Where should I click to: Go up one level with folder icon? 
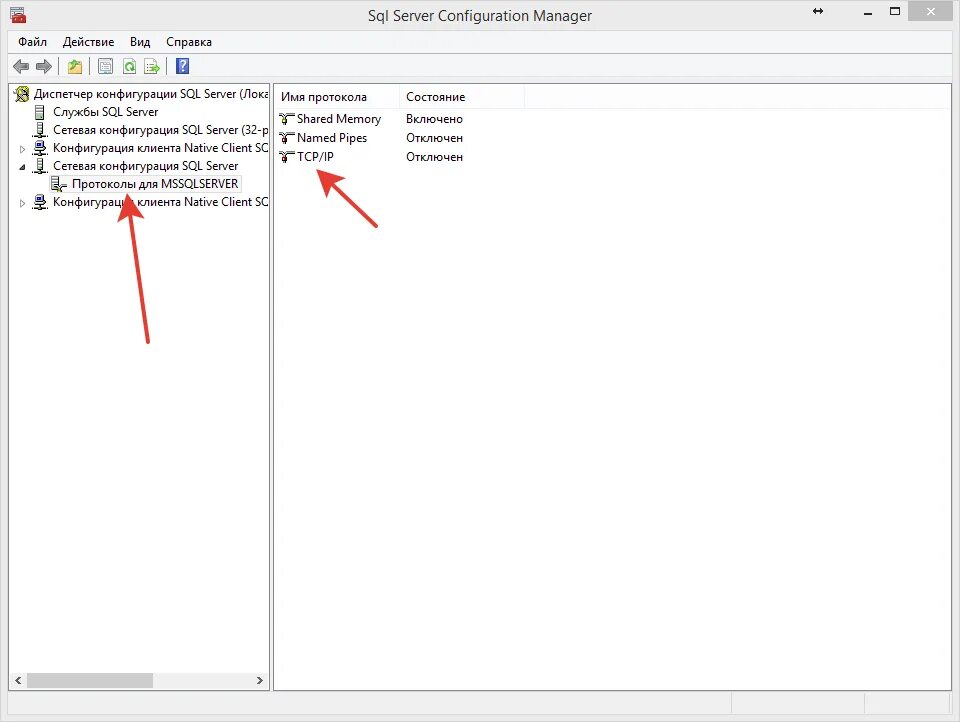coord(75,66)
